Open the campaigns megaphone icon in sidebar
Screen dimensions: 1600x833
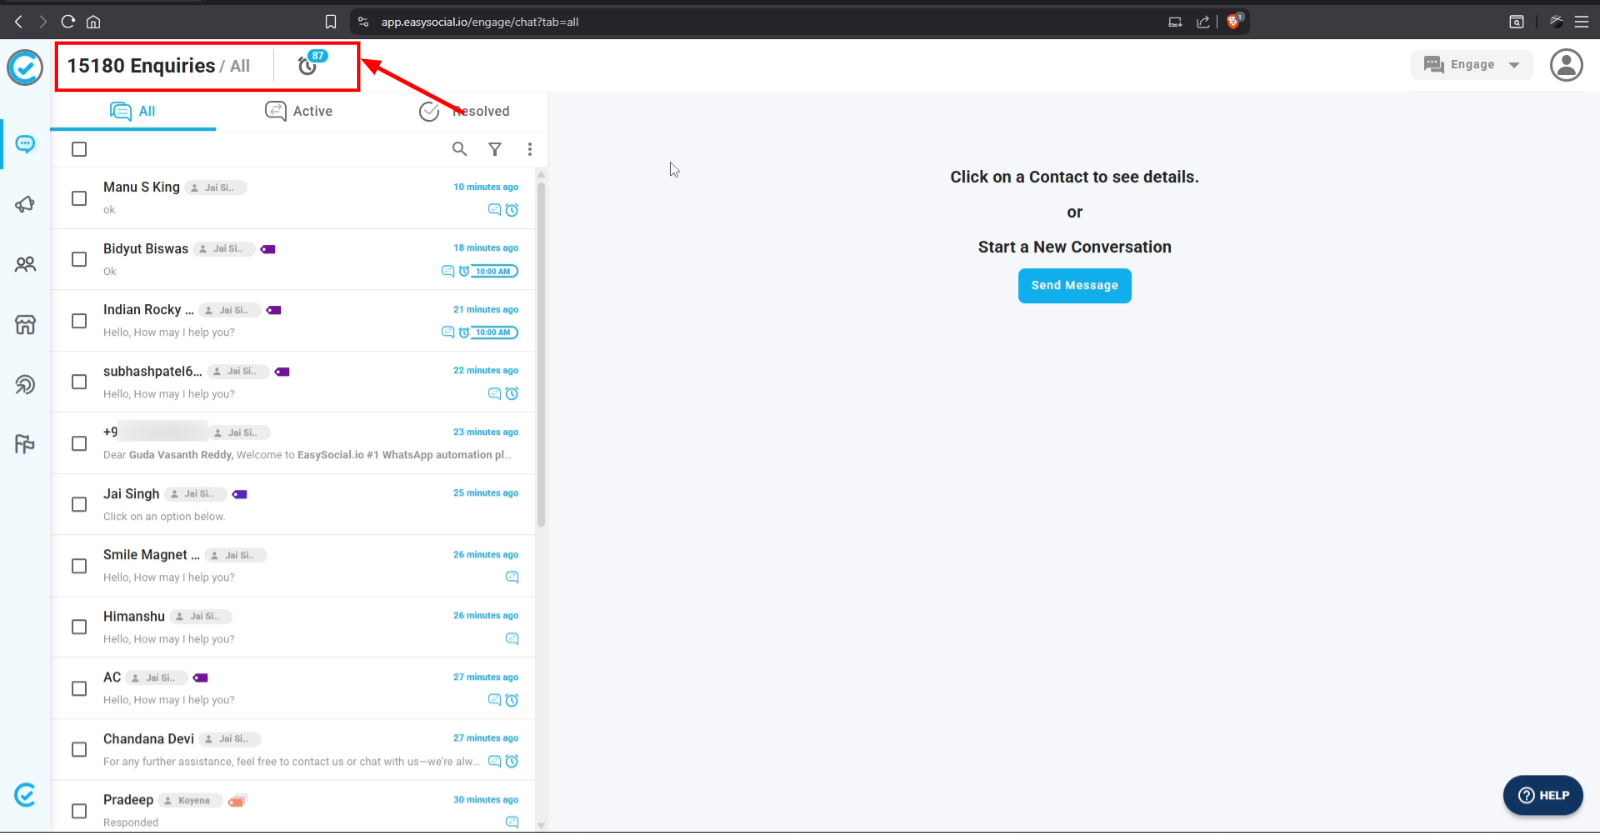(x=25, y=205)
